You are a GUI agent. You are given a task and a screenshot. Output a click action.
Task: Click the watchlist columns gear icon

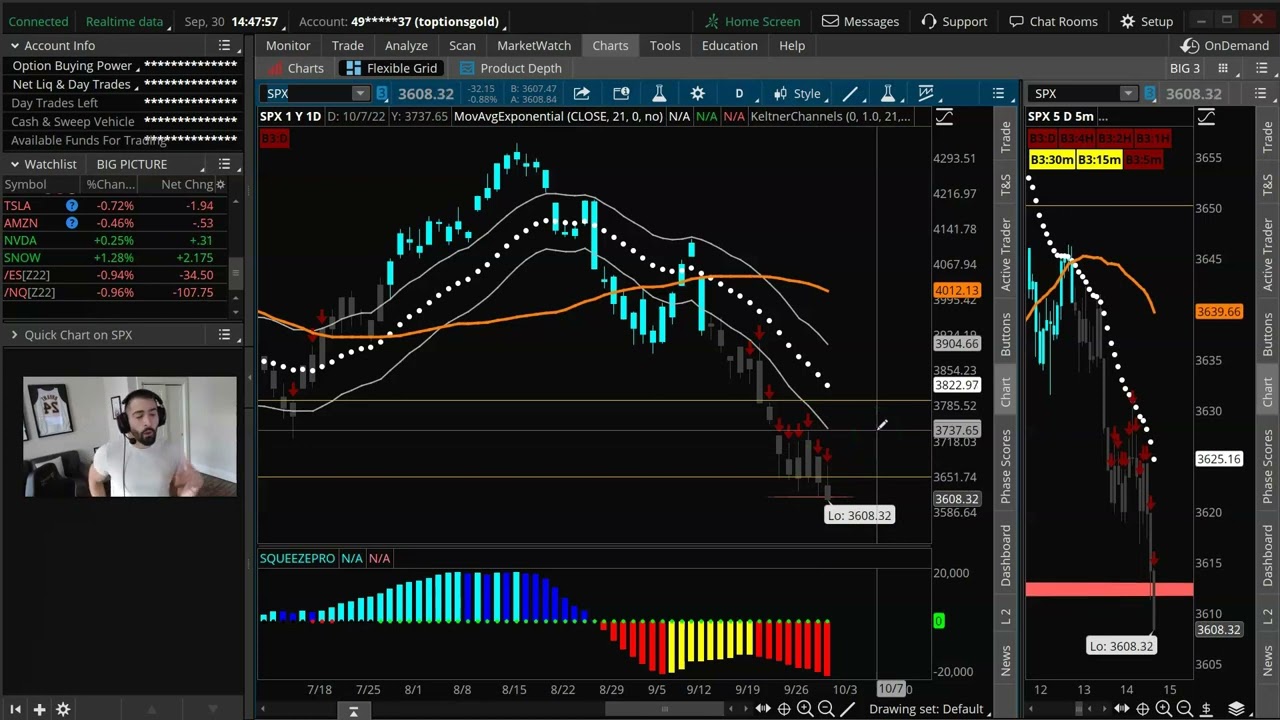(220, 185)
